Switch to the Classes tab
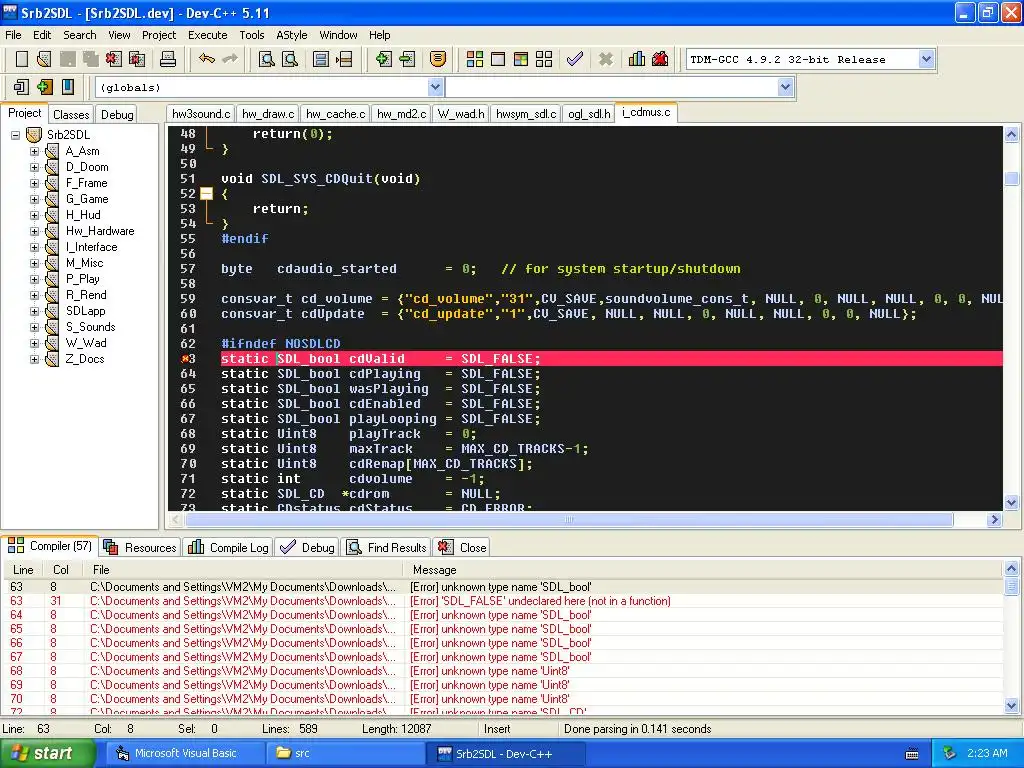Viewport: 1024px width, 768px height. 71,115
